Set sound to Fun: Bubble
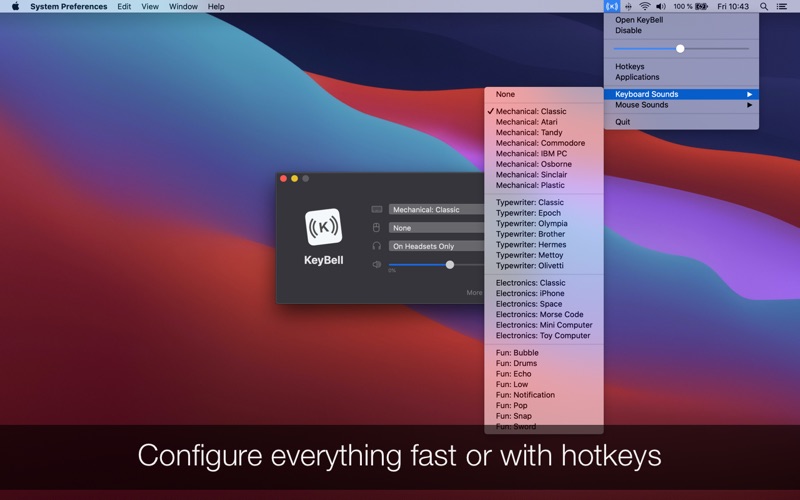This screenshot has width=800, height=500. click(x=544, y=353)
